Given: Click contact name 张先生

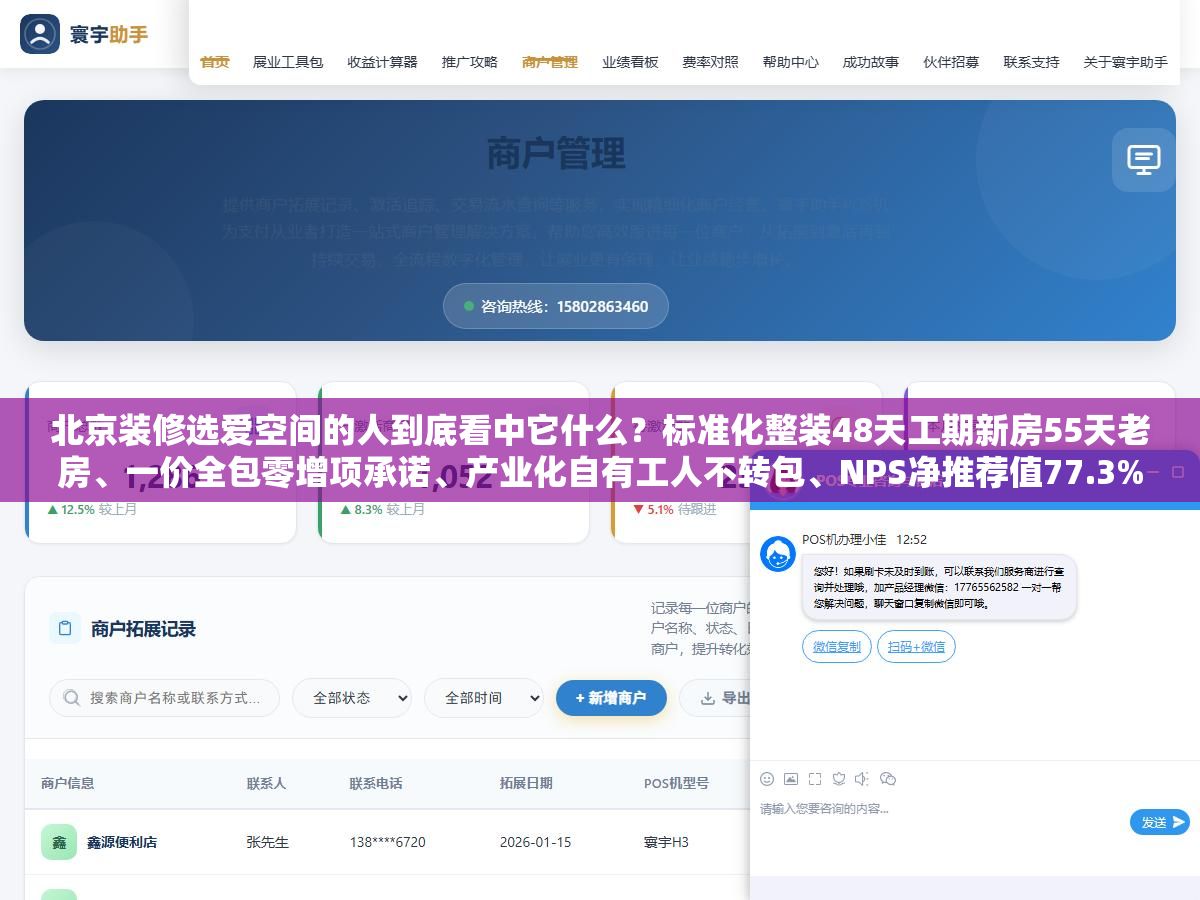Looking at the screenshot, I should tap(267, 842).
